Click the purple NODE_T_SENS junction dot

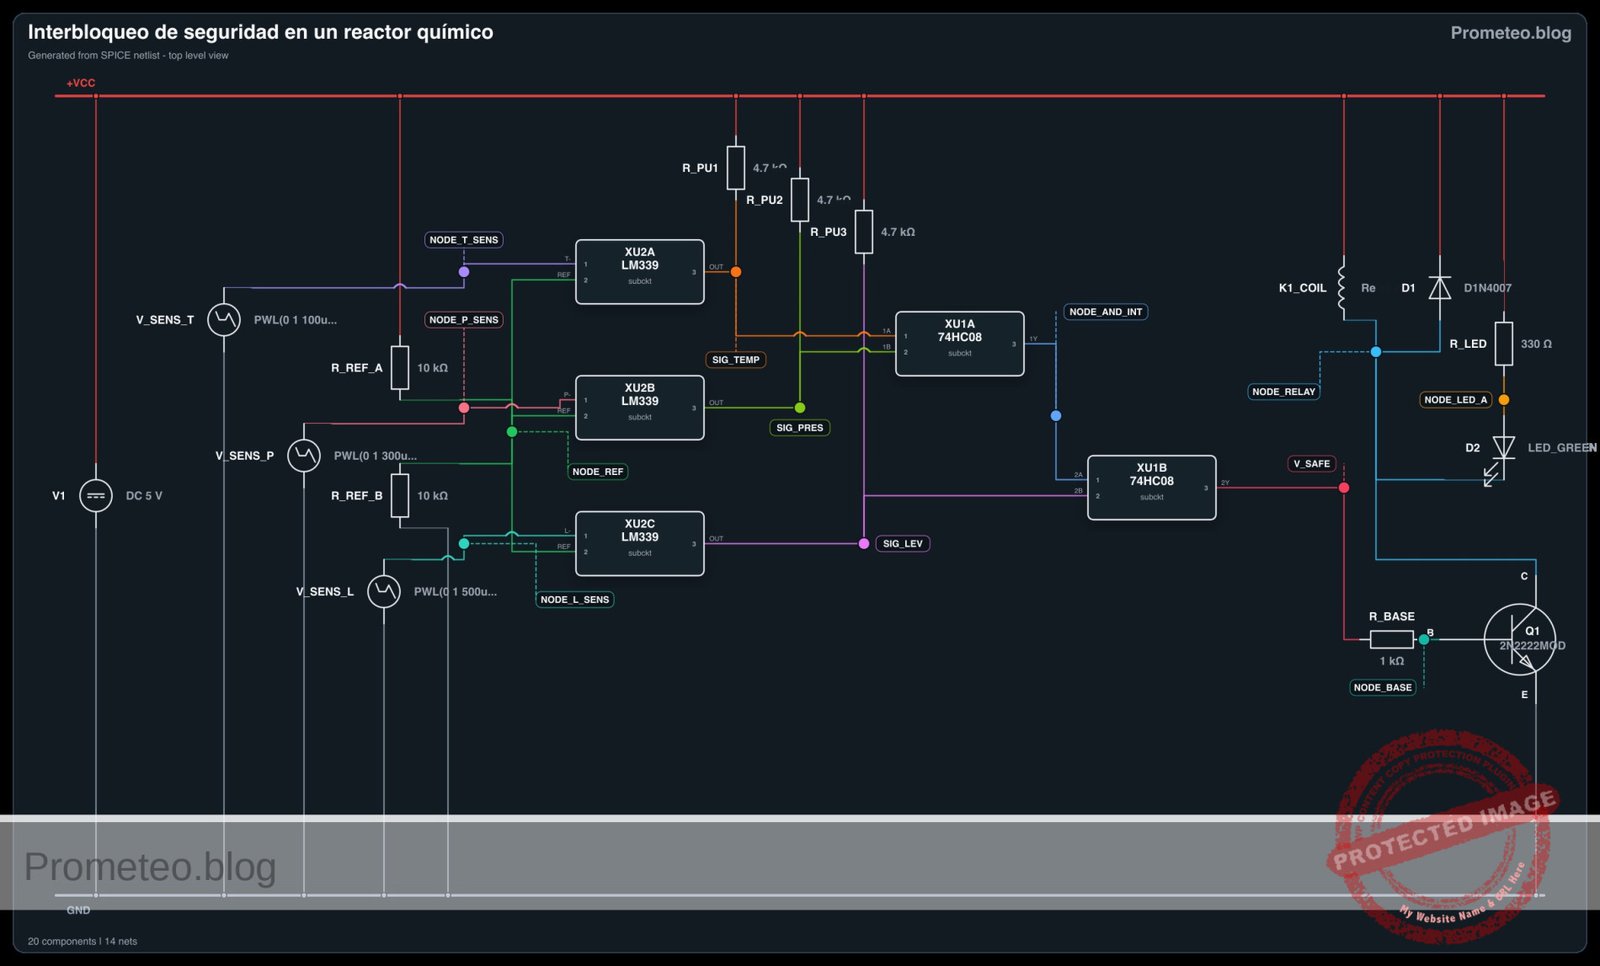coord(464,272)
